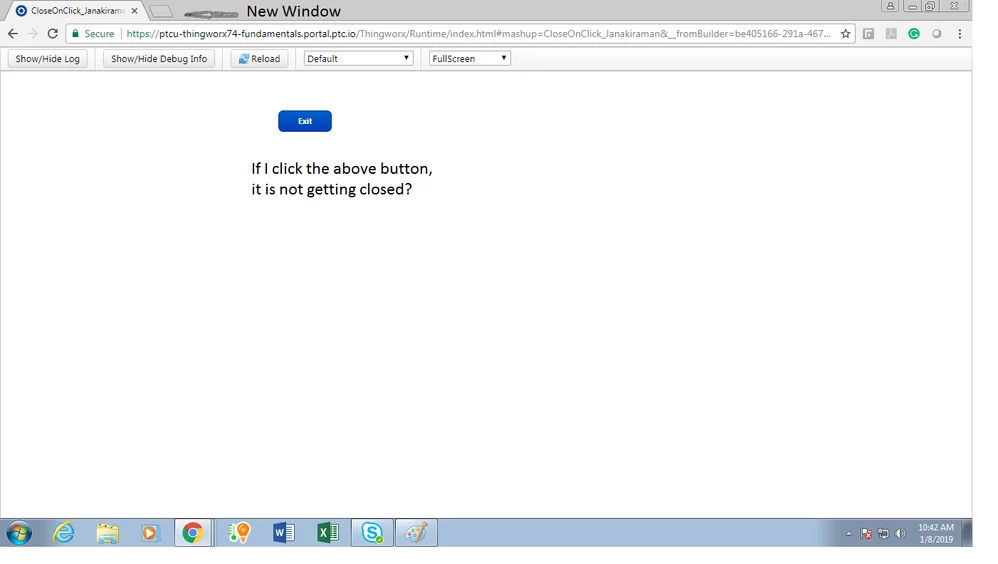Click the Action Center flag icon
The image size is (998, 564).
point(866,533)
